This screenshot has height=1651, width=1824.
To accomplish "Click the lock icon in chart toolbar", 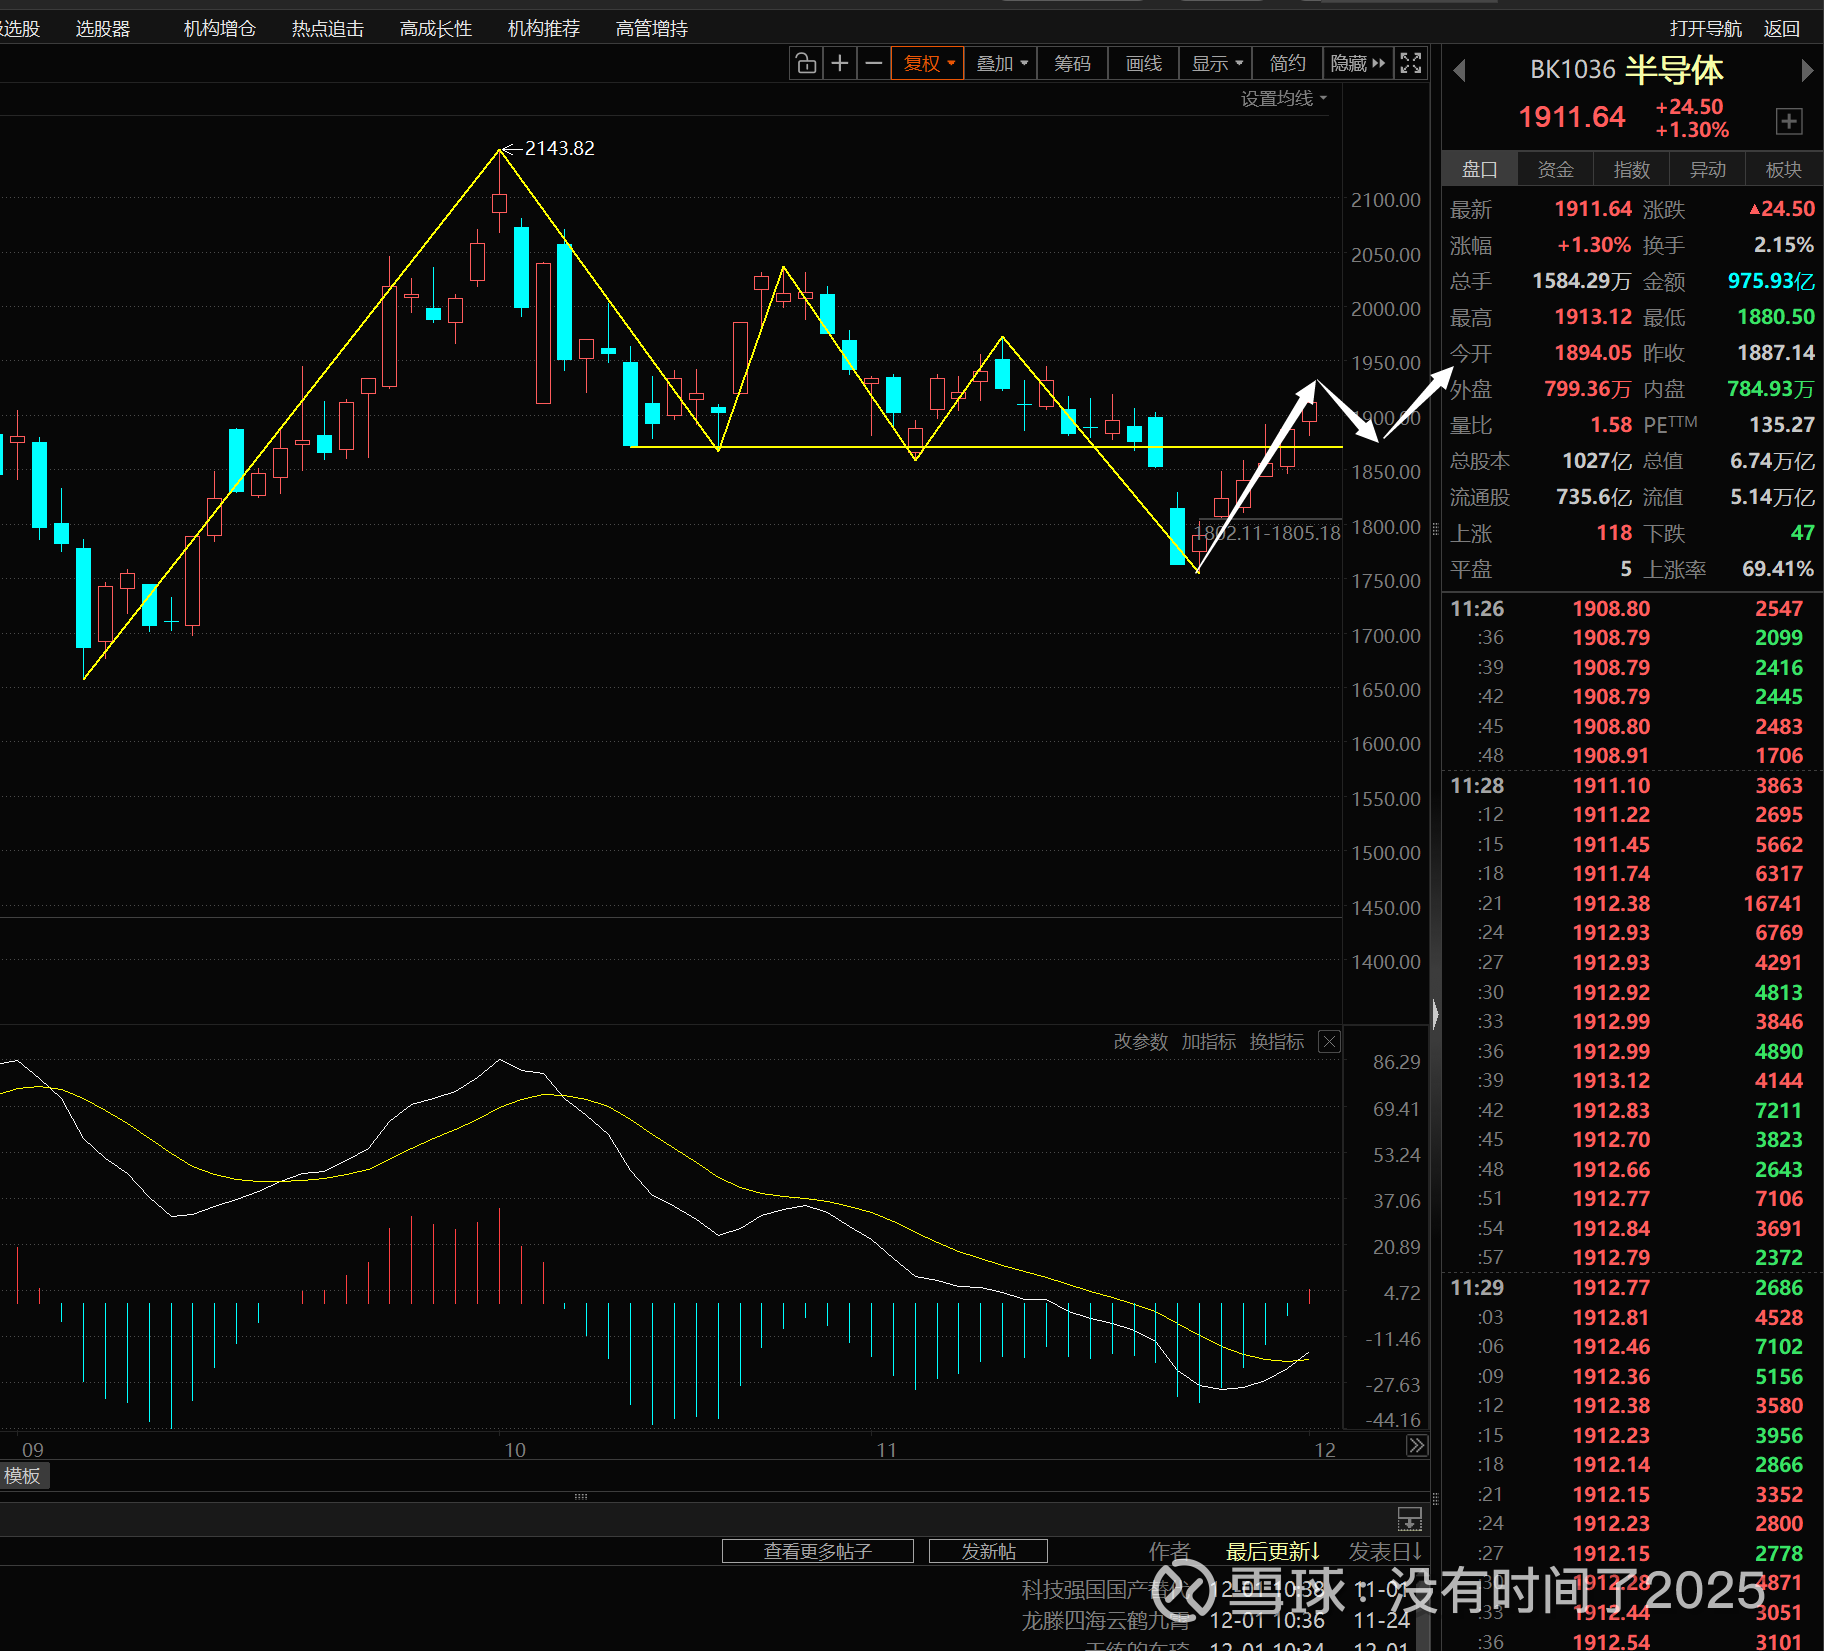I will 805,64.
